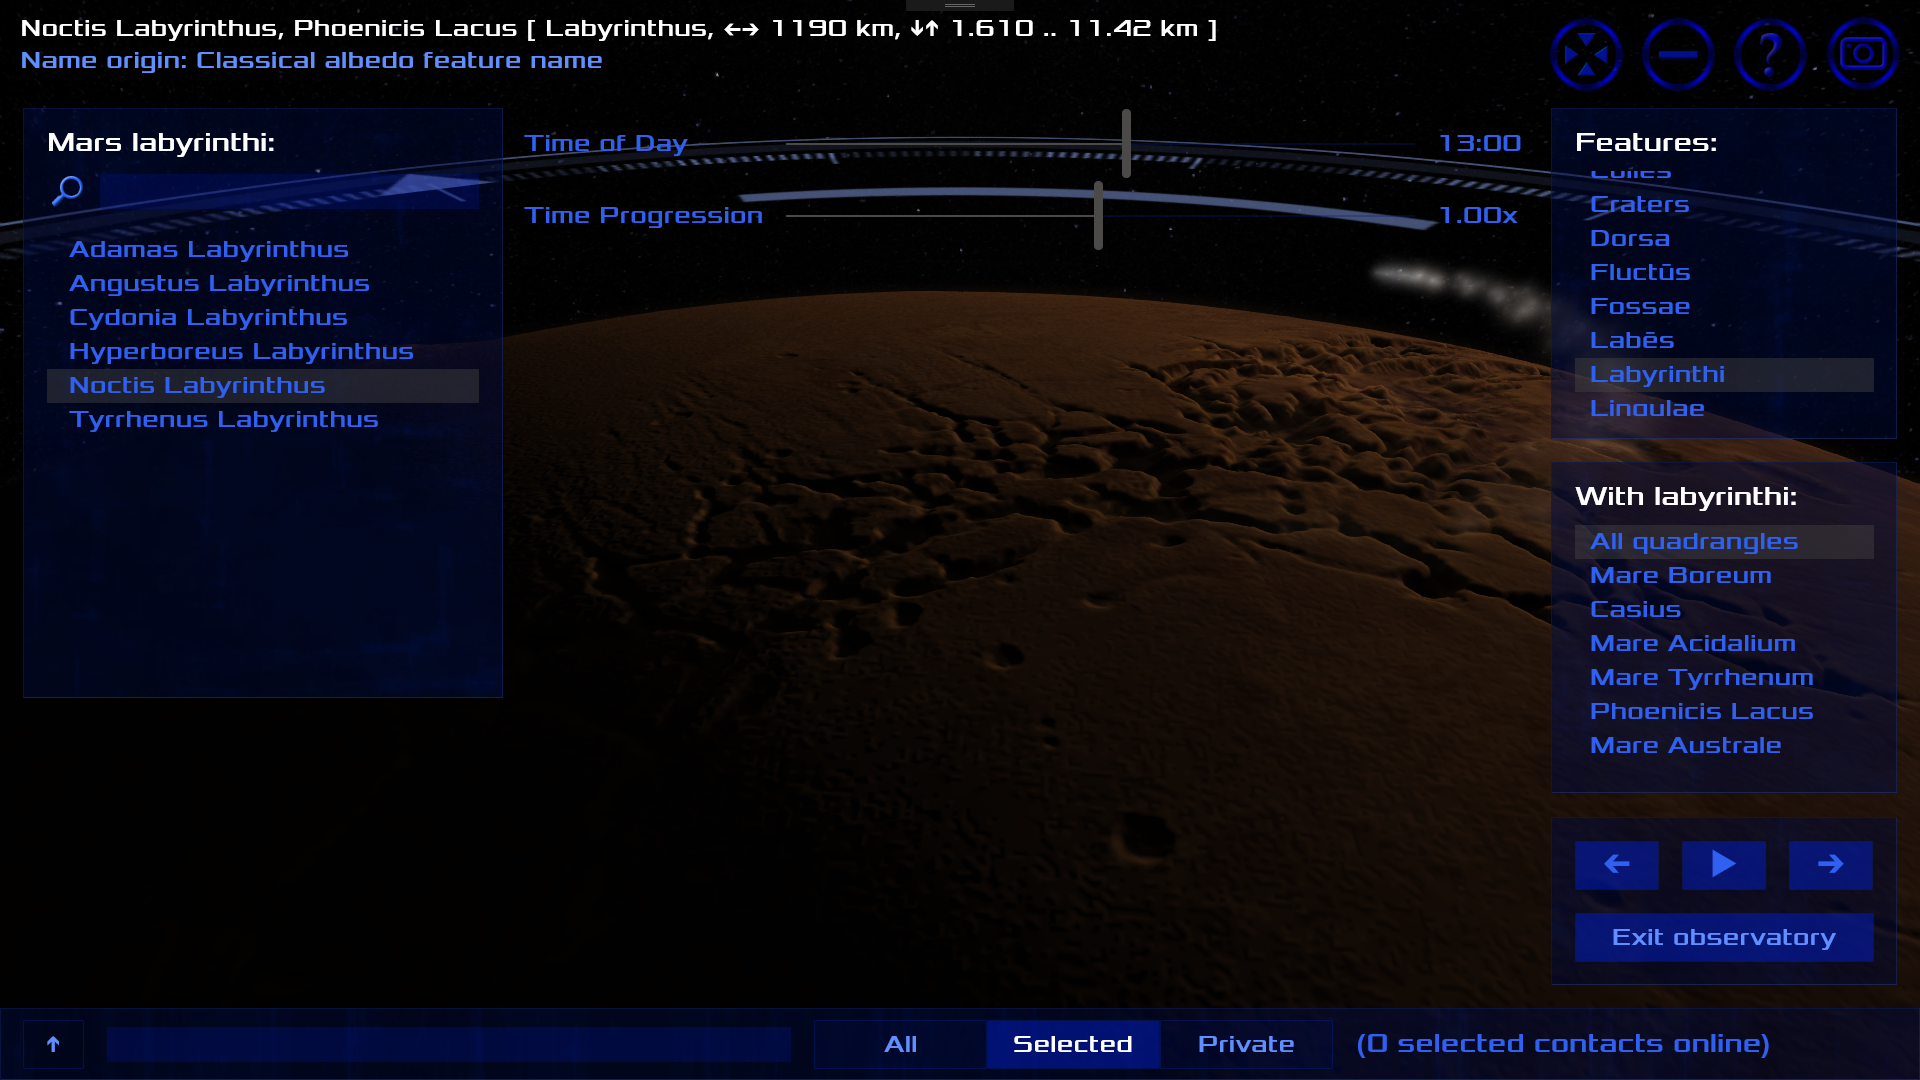Click the chat message input field
This screenshot has width=1920, height=1080.
[448, 1044]
